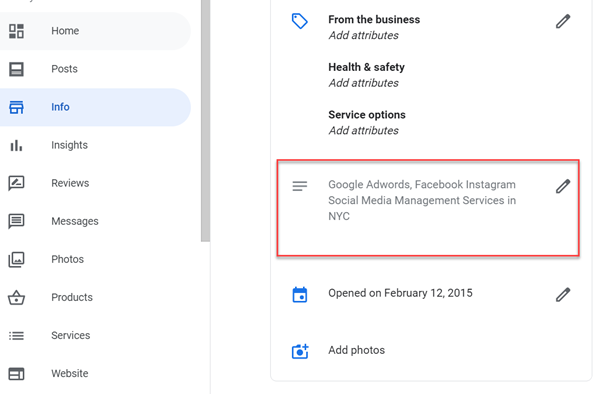Click Opened on February 12, 2015 text
Viewport: 605px width, 394px height.
pos(400,293)
